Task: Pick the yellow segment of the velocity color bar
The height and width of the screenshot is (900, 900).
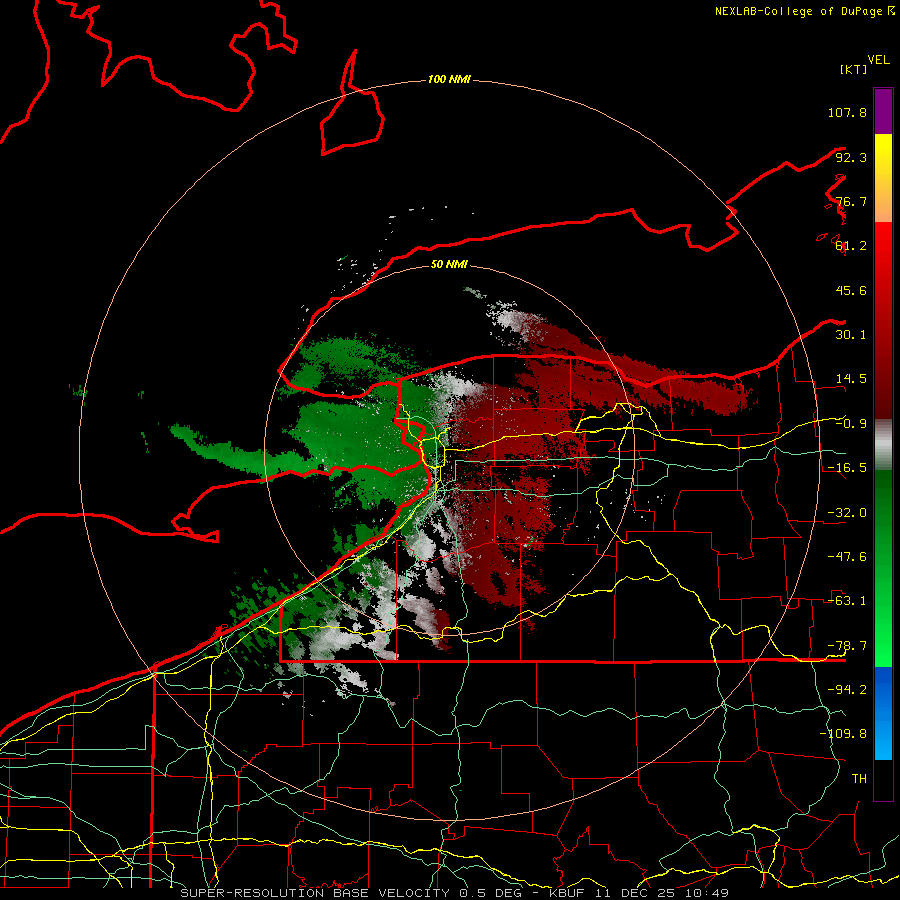Action: [x=883, y=164]
